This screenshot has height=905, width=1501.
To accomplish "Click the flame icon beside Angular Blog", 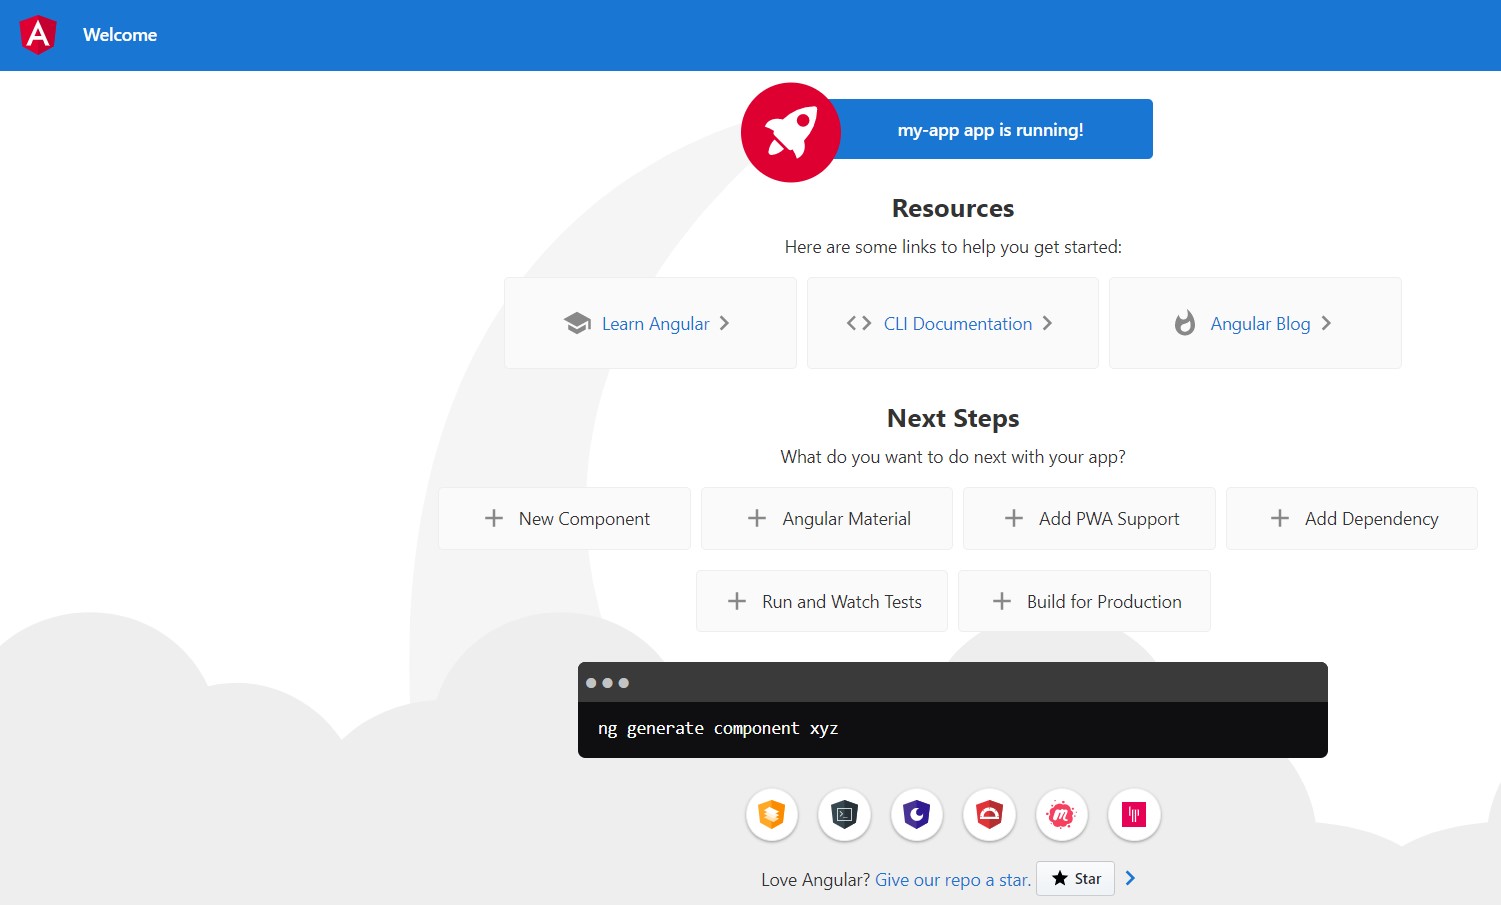I will [1185, 323].
